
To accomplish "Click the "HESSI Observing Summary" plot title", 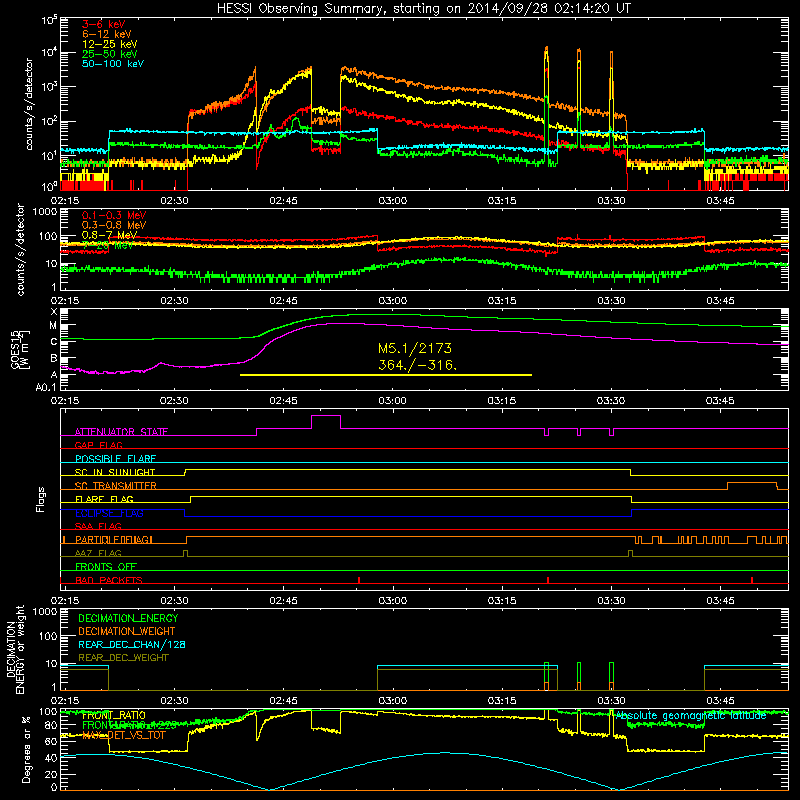I will point(424,9).
